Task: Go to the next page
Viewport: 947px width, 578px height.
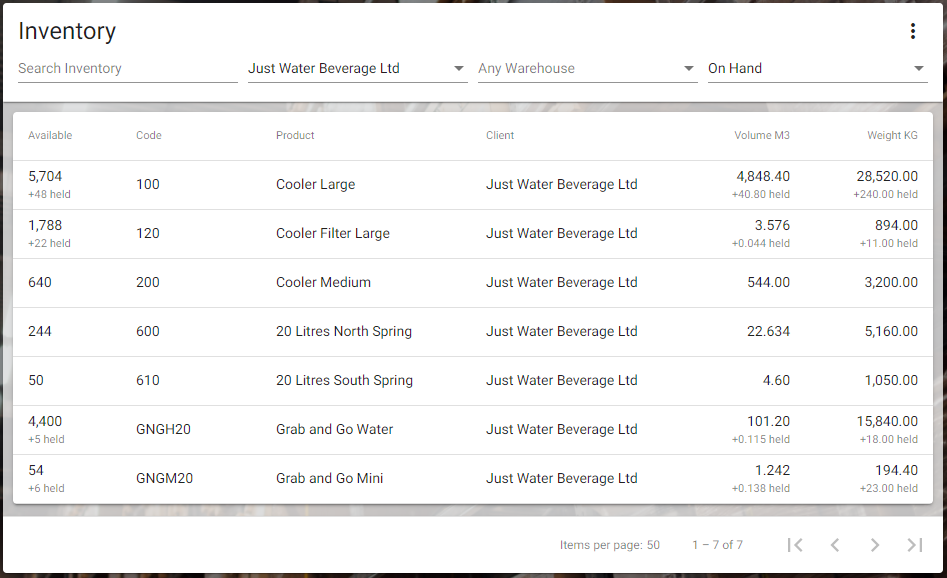Action: click(875, 545)
